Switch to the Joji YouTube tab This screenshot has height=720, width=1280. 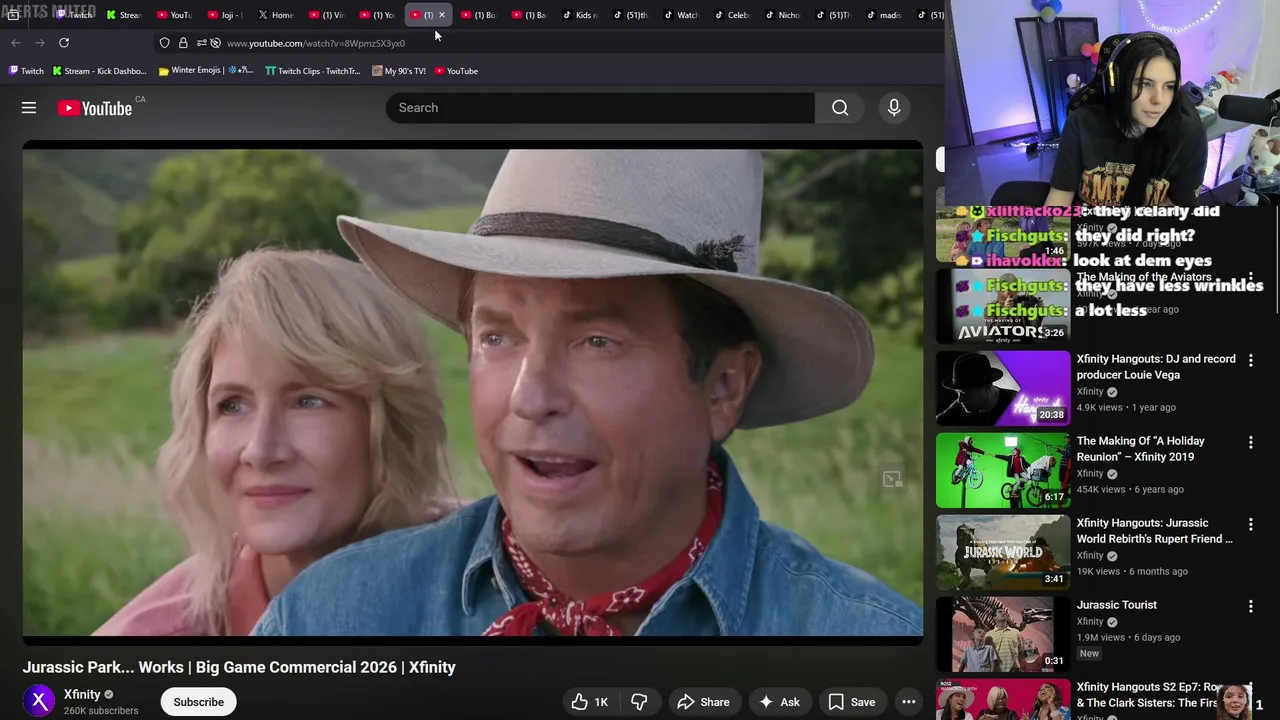coord(225,15)
